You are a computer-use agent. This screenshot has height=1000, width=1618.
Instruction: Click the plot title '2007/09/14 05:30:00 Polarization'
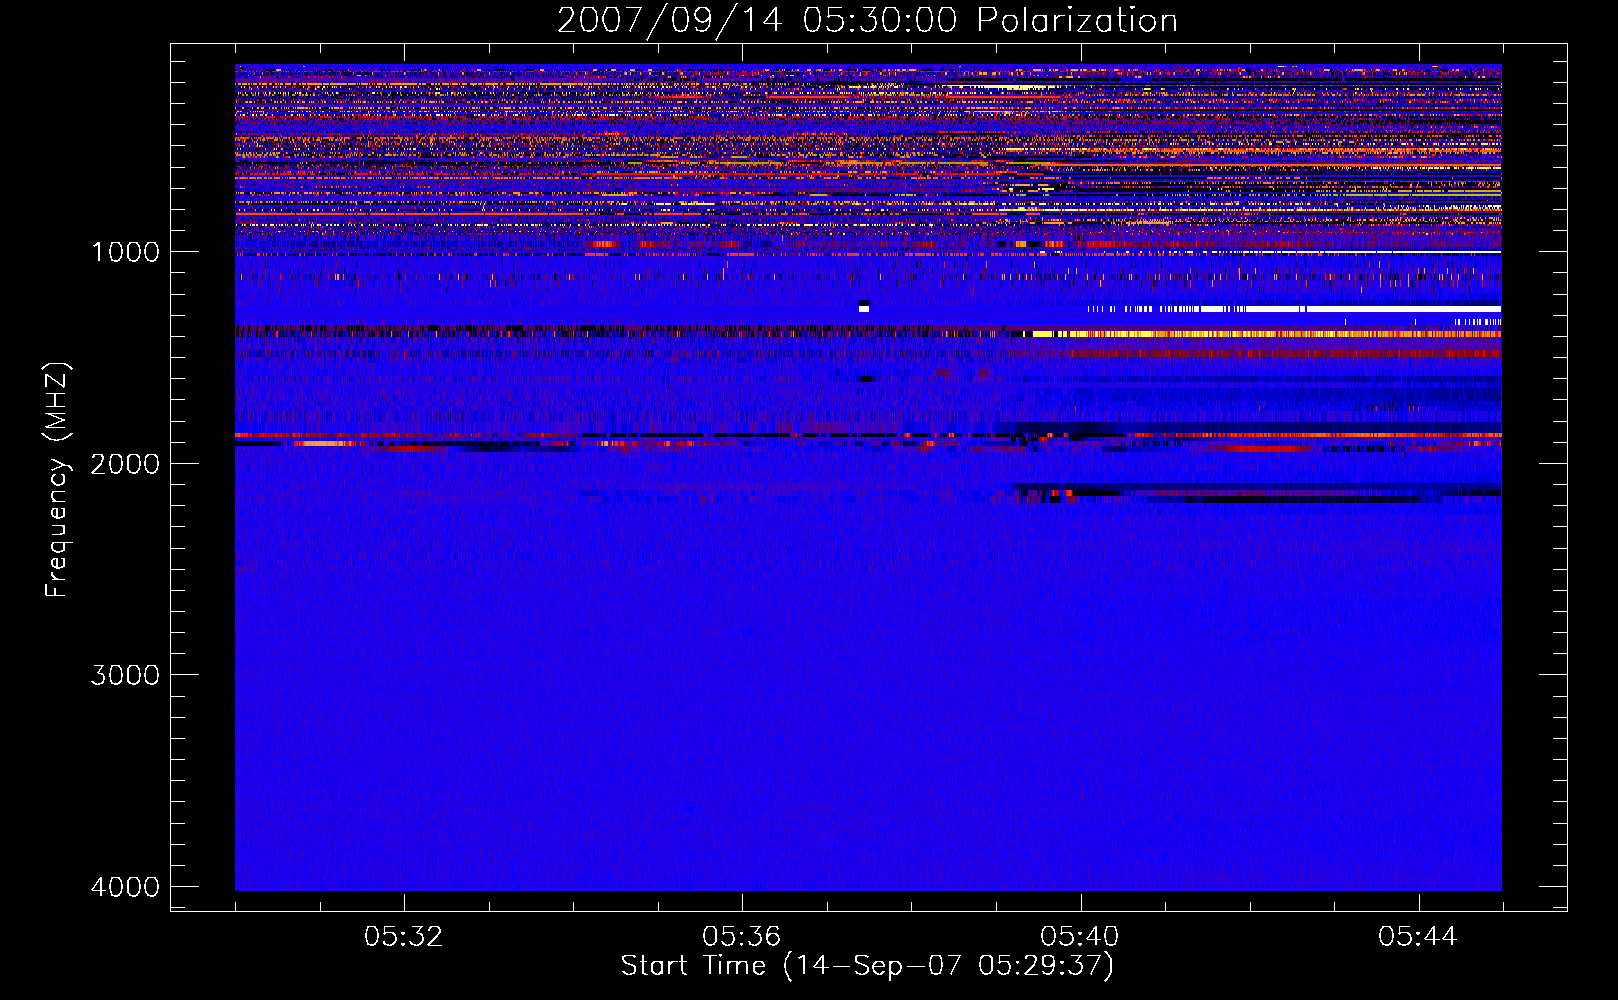867,20
